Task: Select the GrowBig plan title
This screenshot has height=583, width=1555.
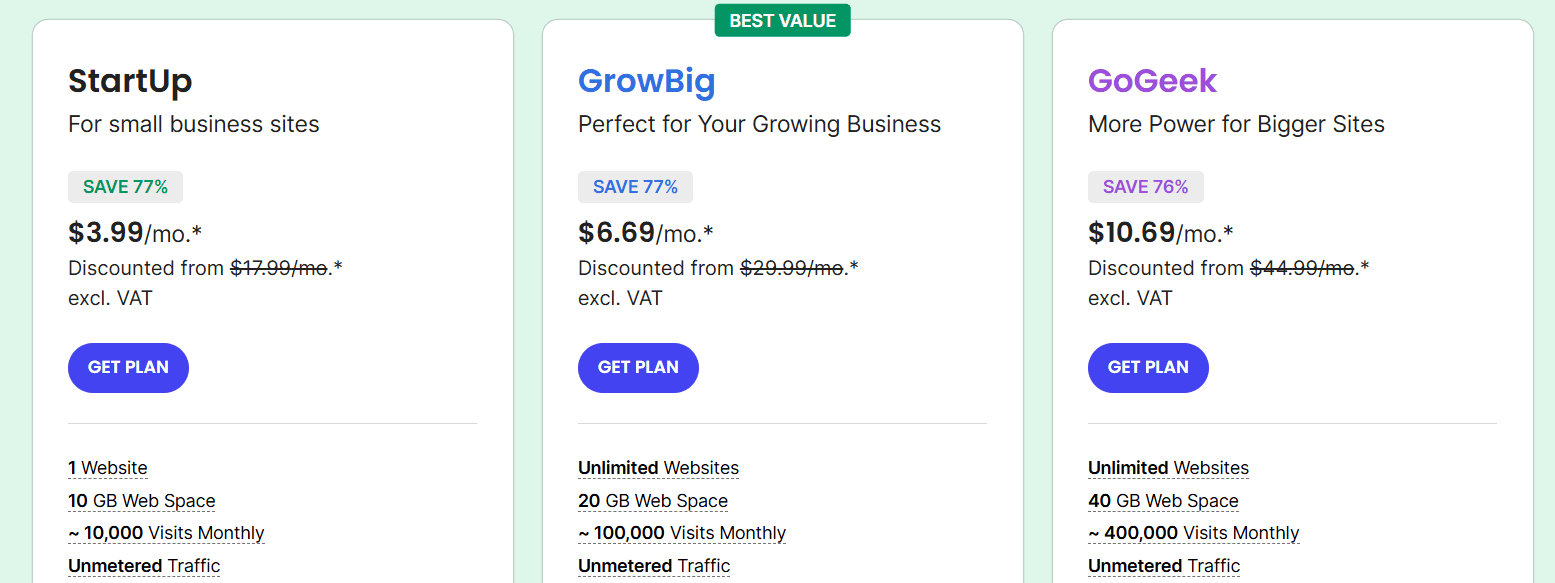Action: coord(647,81)
